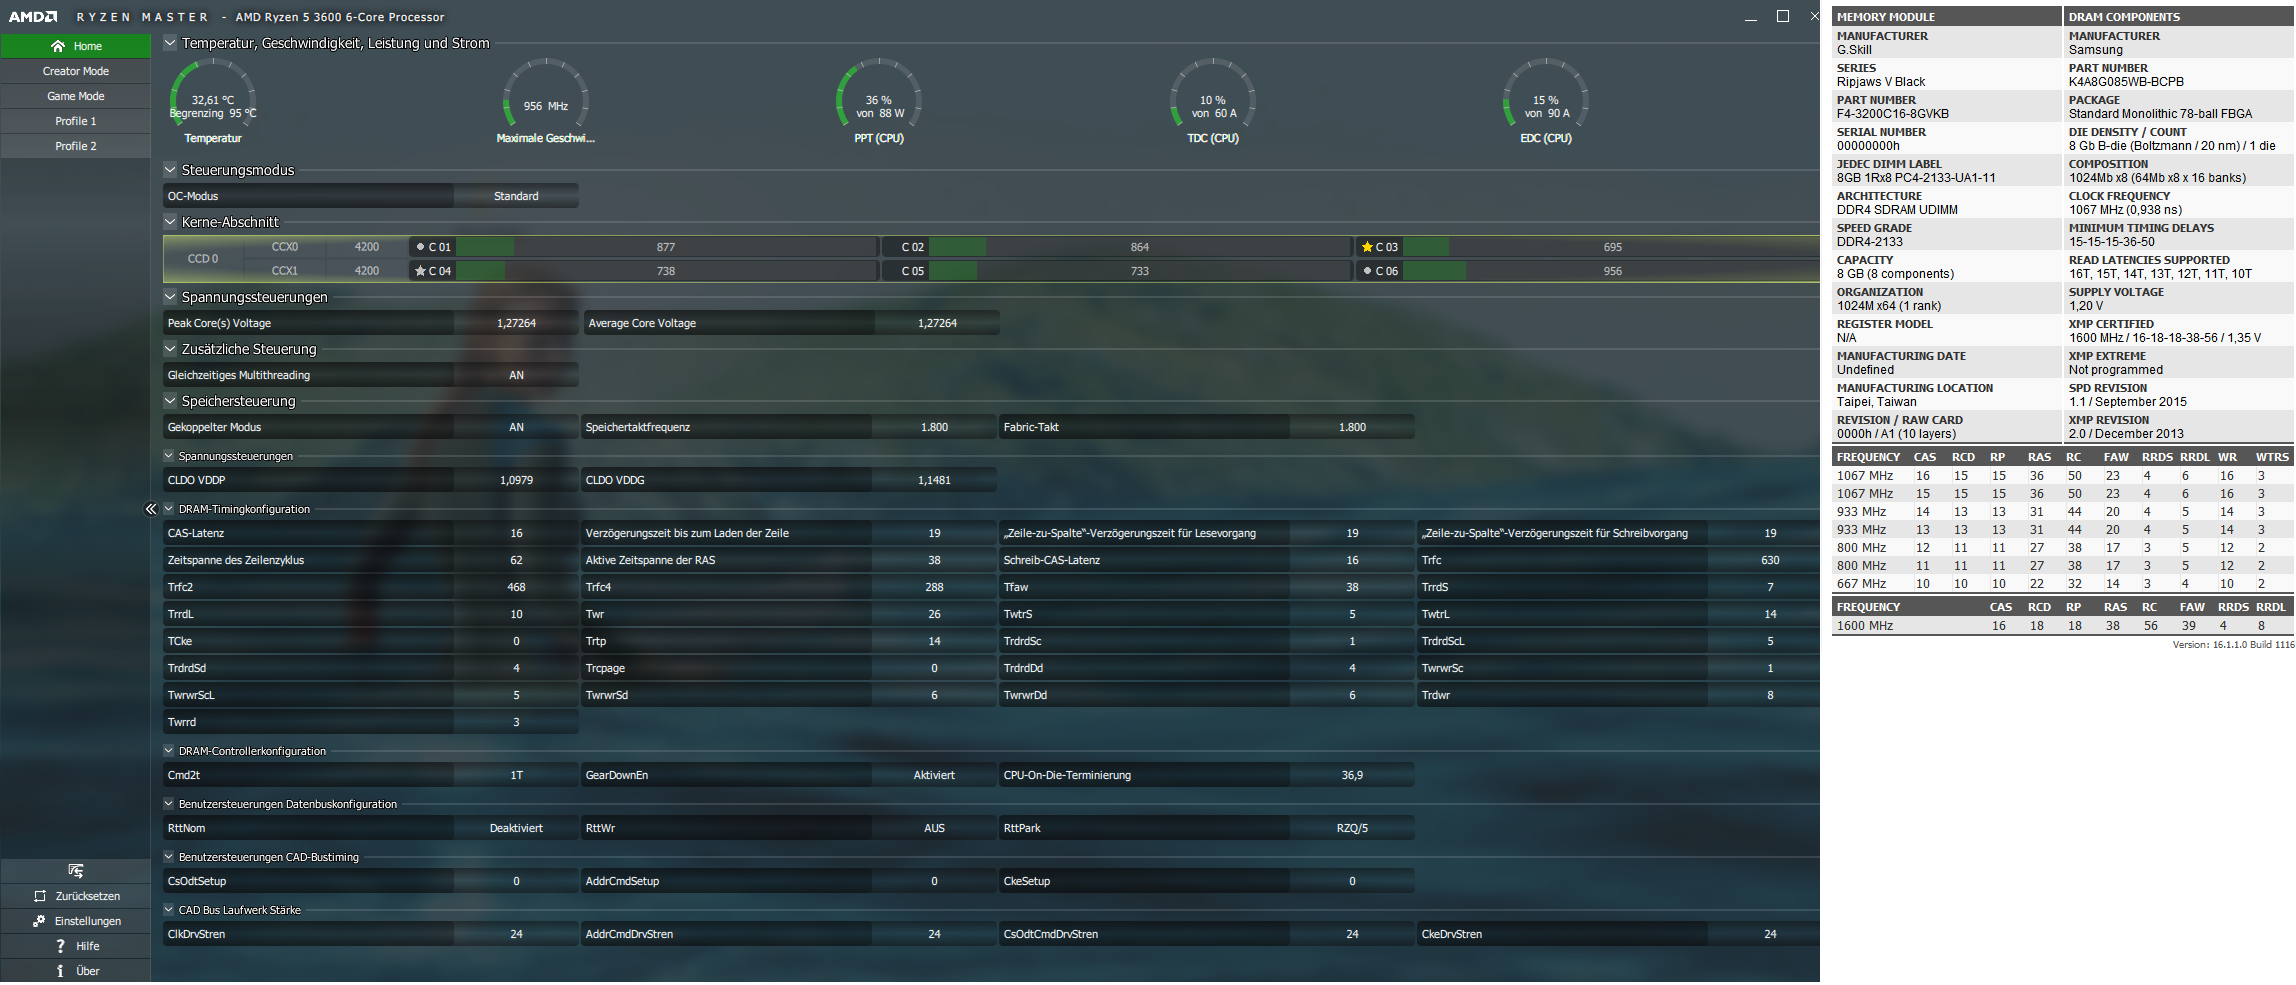Collapse the CAD Bus Laufwerk Stärke section

pyautogui.click(x=169, y=910)
